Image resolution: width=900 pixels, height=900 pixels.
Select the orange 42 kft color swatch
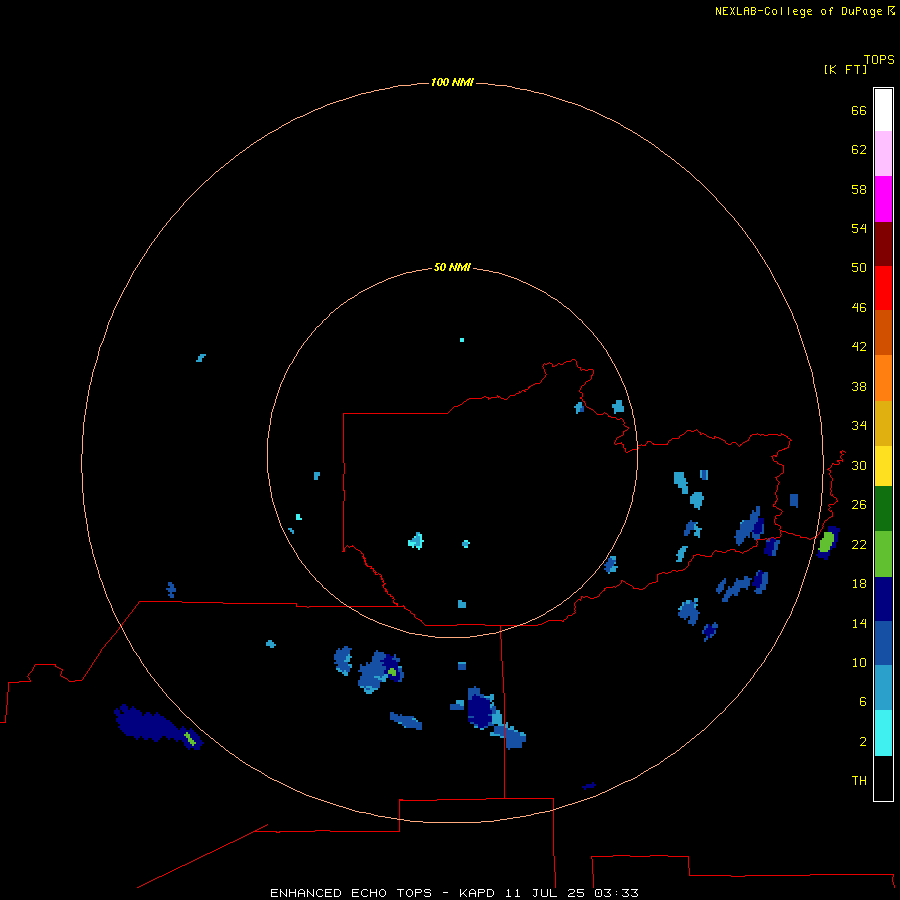pyautogui.click(x=883, y=378)
